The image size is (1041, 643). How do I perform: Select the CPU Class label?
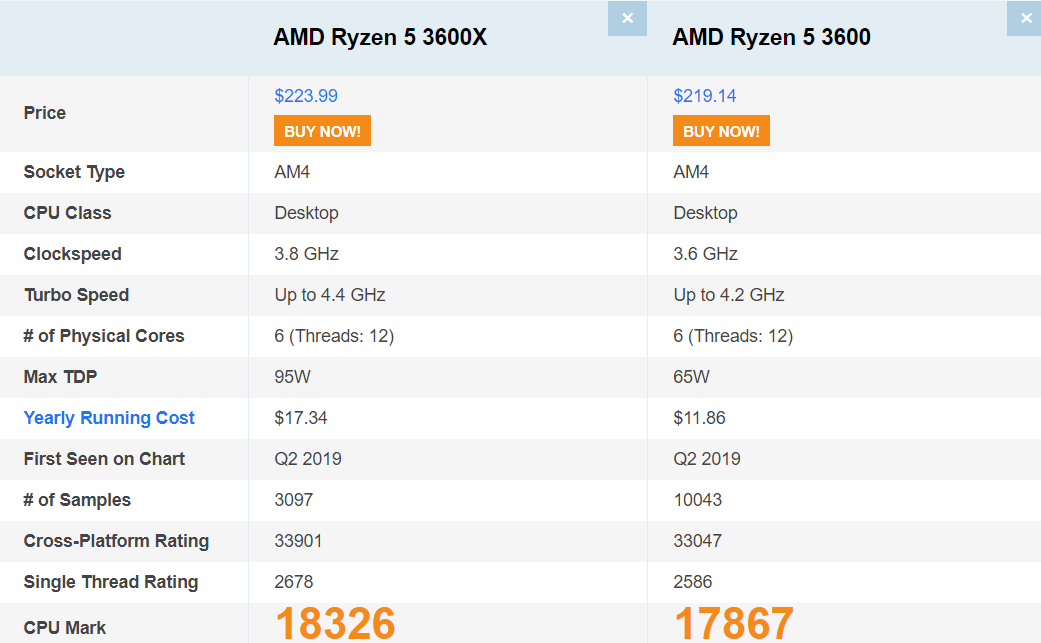click(67, 213)
